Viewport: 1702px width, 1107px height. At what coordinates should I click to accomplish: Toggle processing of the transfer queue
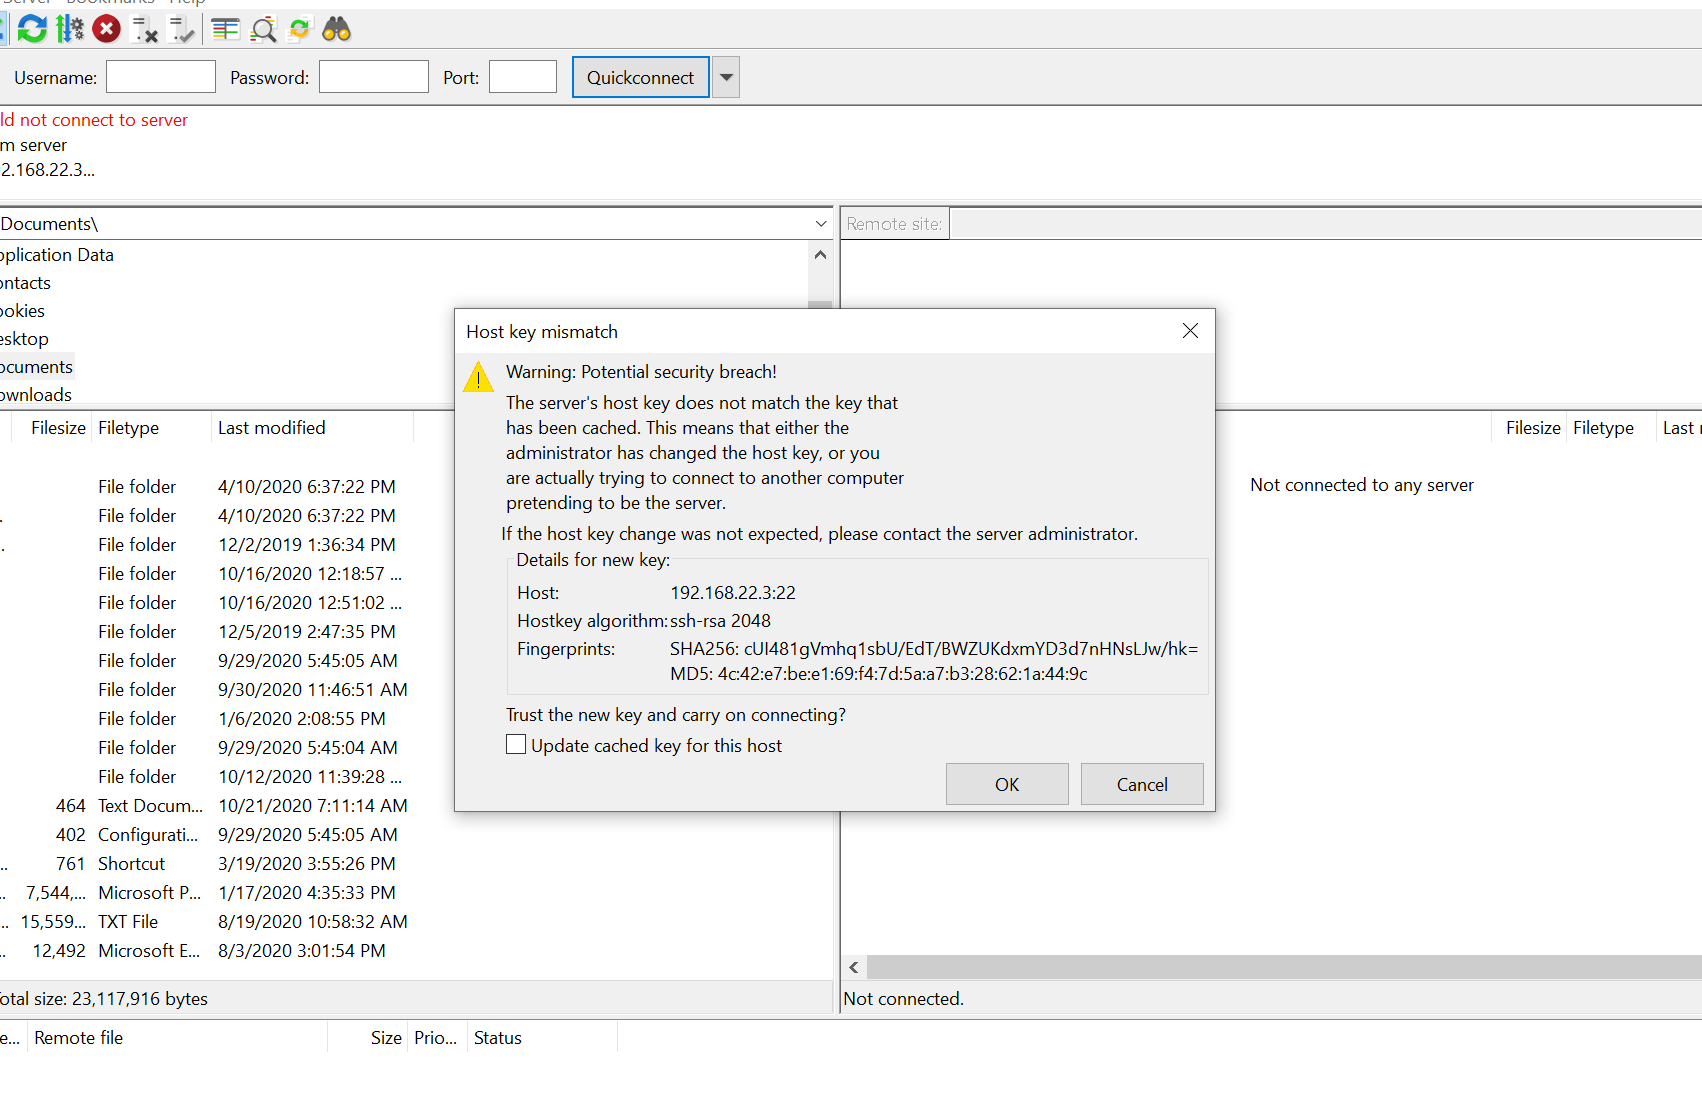click(x=69, y=29)
